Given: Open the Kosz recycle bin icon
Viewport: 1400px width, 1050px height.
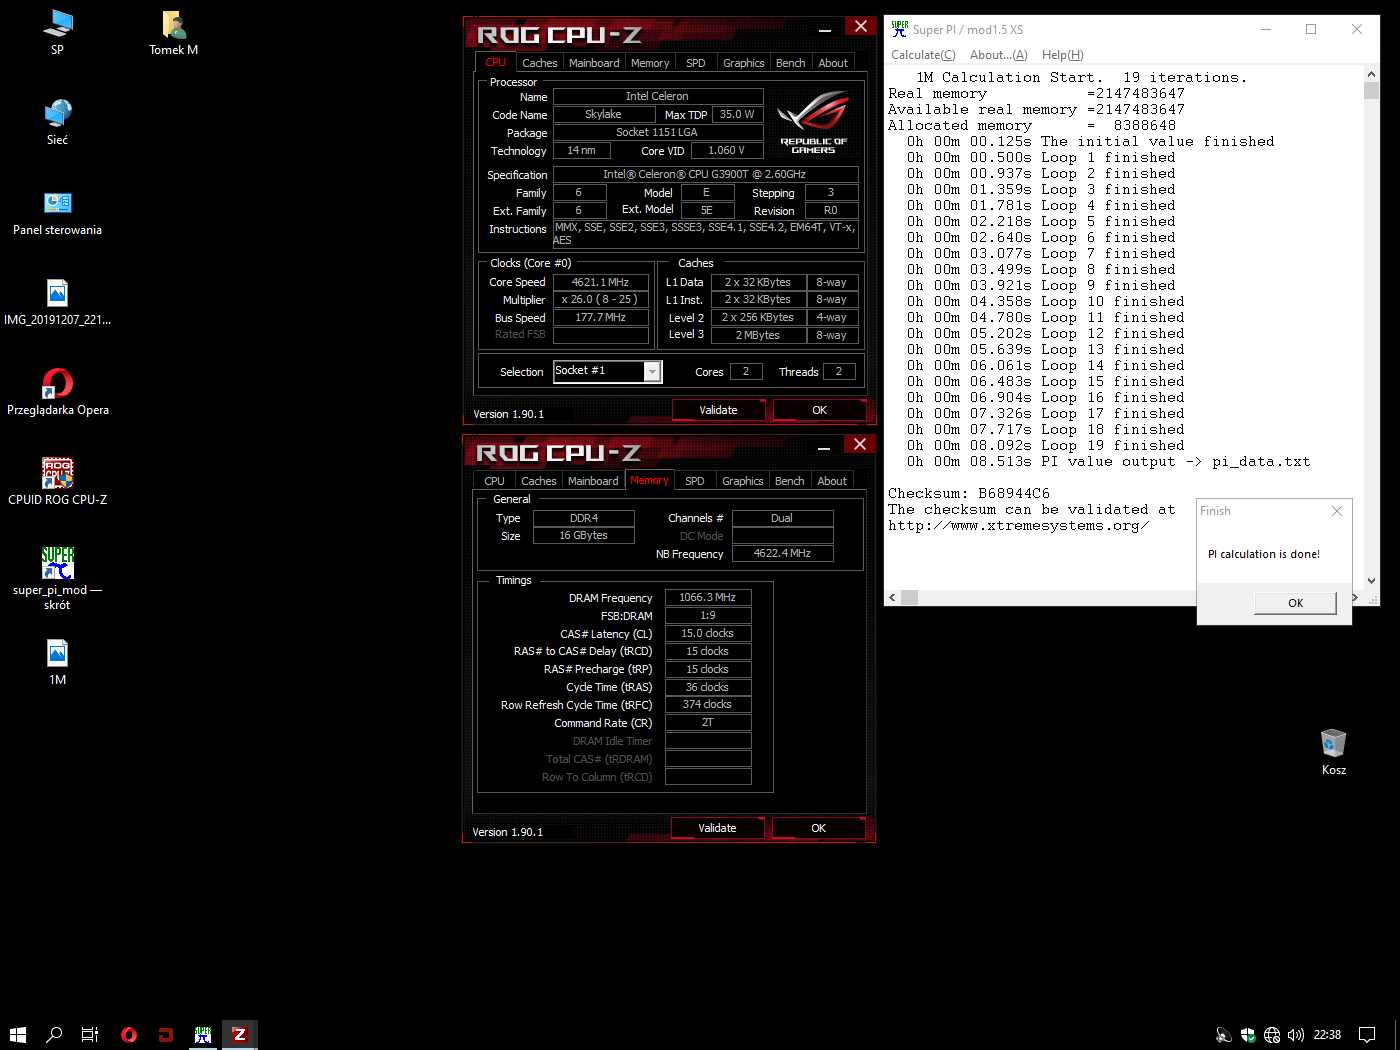Looking at the screenshot, I should point(1333,752).
